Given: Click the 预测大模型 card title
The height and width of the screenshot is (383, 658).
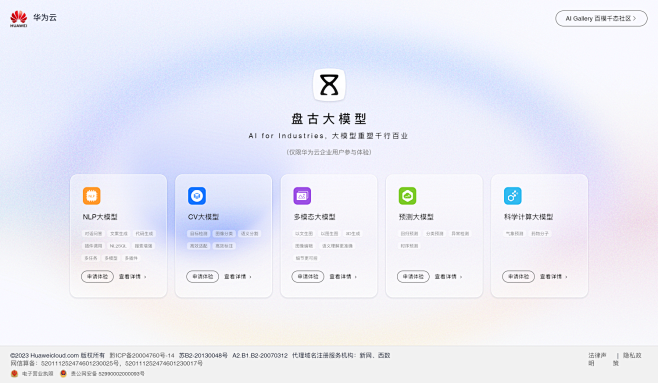Looking at the screenshot, I should (416, 217).
